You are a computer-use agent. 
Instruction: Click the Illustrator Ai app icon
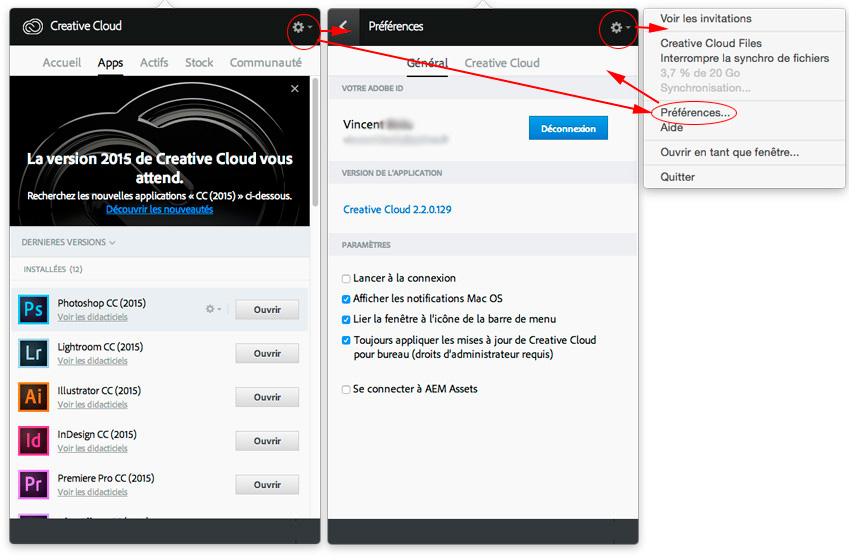click(x=33, y=397)
